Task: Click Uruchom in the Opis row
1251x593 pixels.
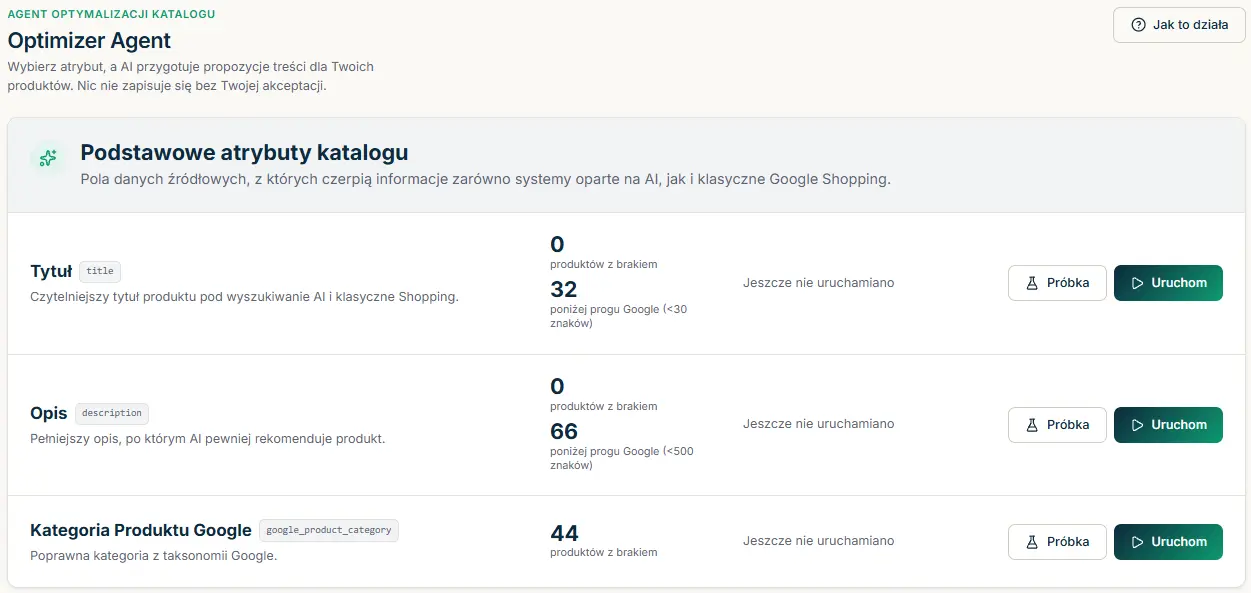Action: (1168, 425)
